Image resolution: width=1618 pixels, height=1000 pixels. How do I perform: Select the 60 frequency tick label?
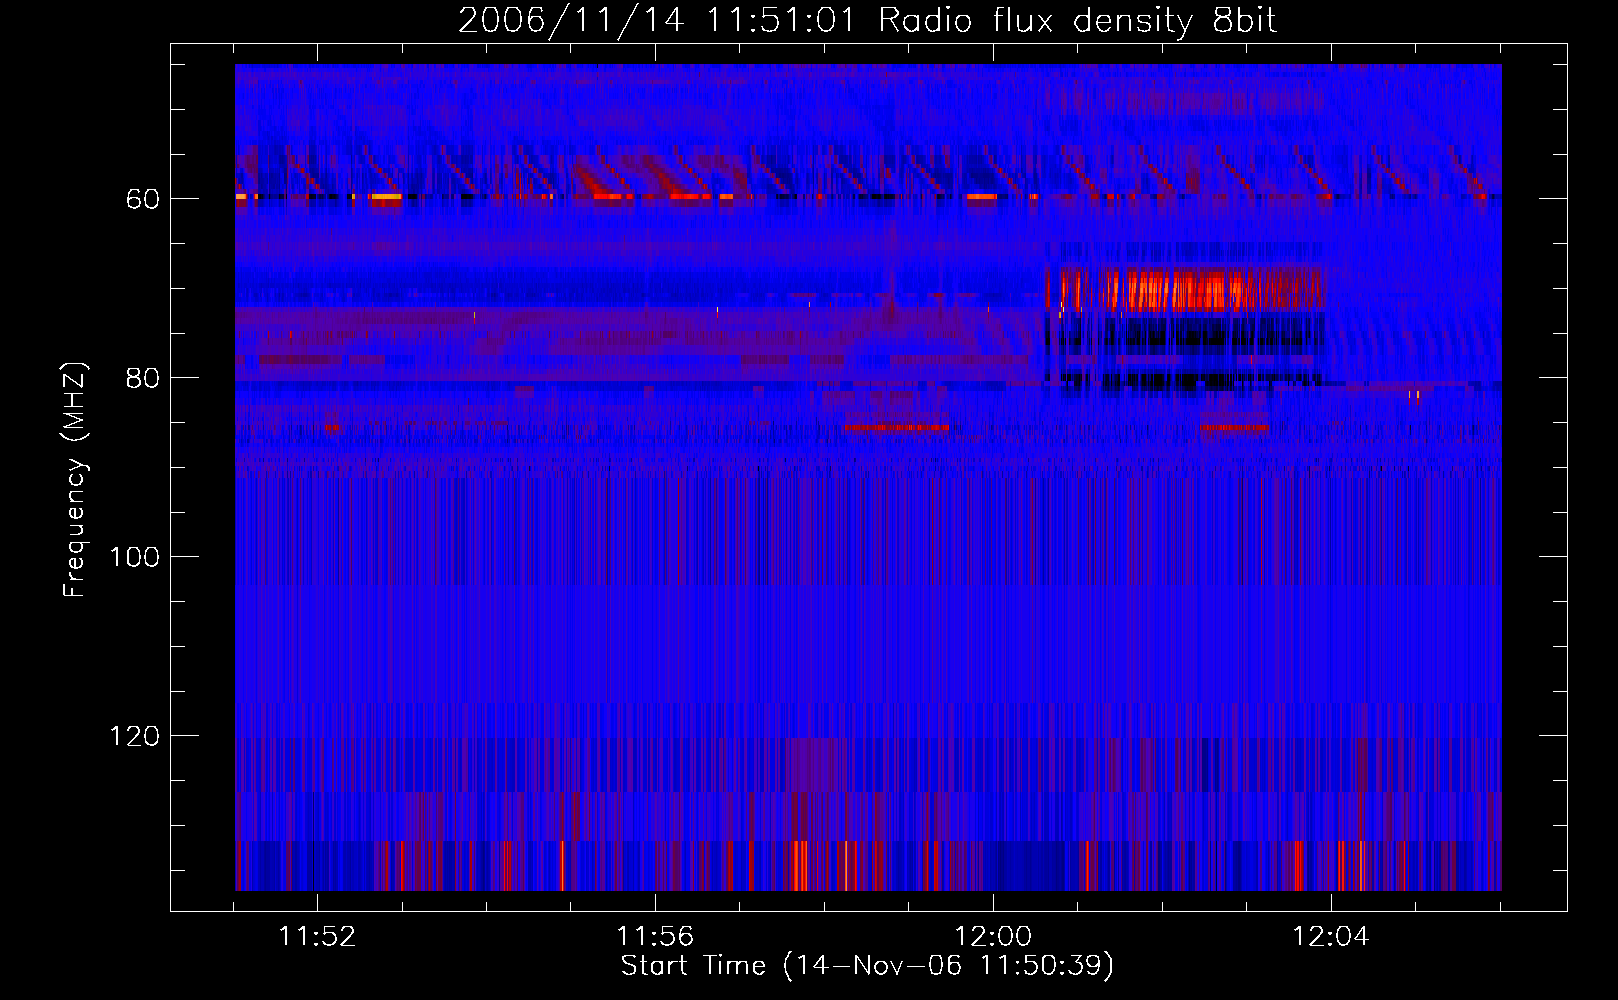pyautogui.click(x=143, y=199)
